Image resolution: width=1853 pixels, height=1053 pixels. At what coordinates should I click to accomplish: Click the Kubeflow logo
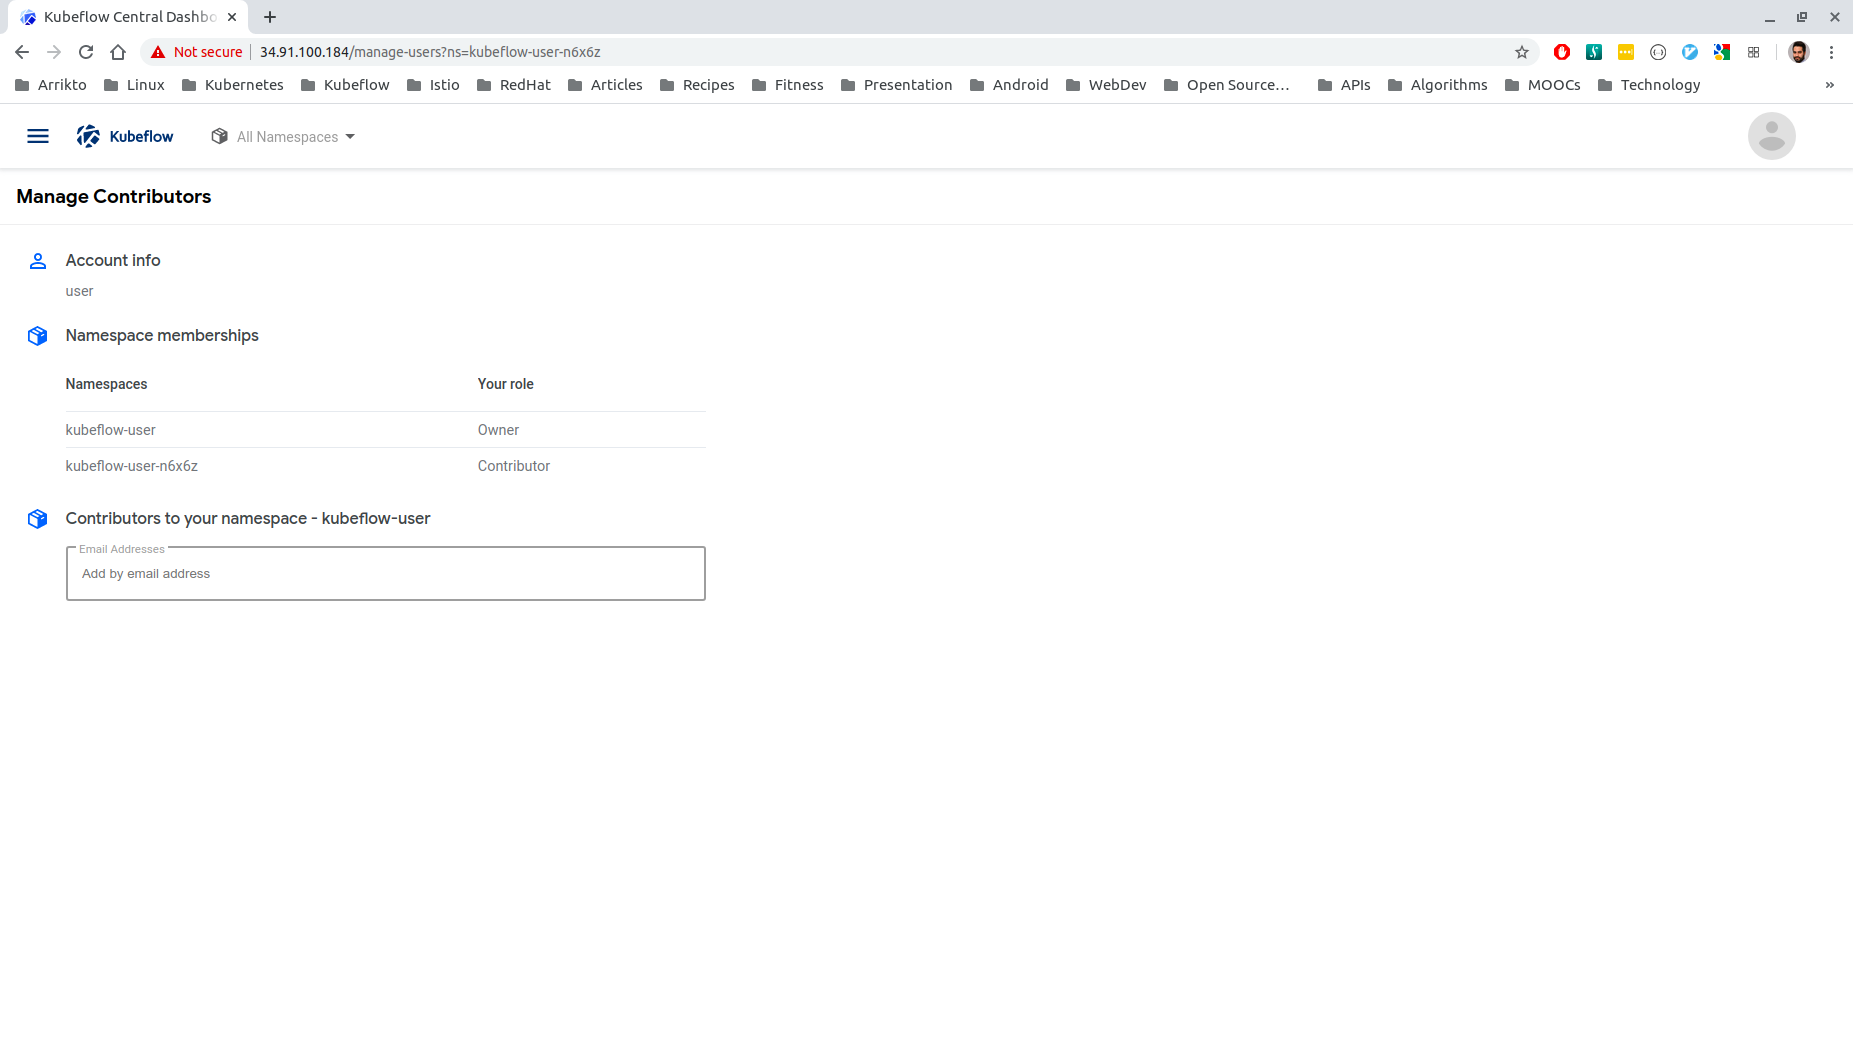tap(125, 136)
